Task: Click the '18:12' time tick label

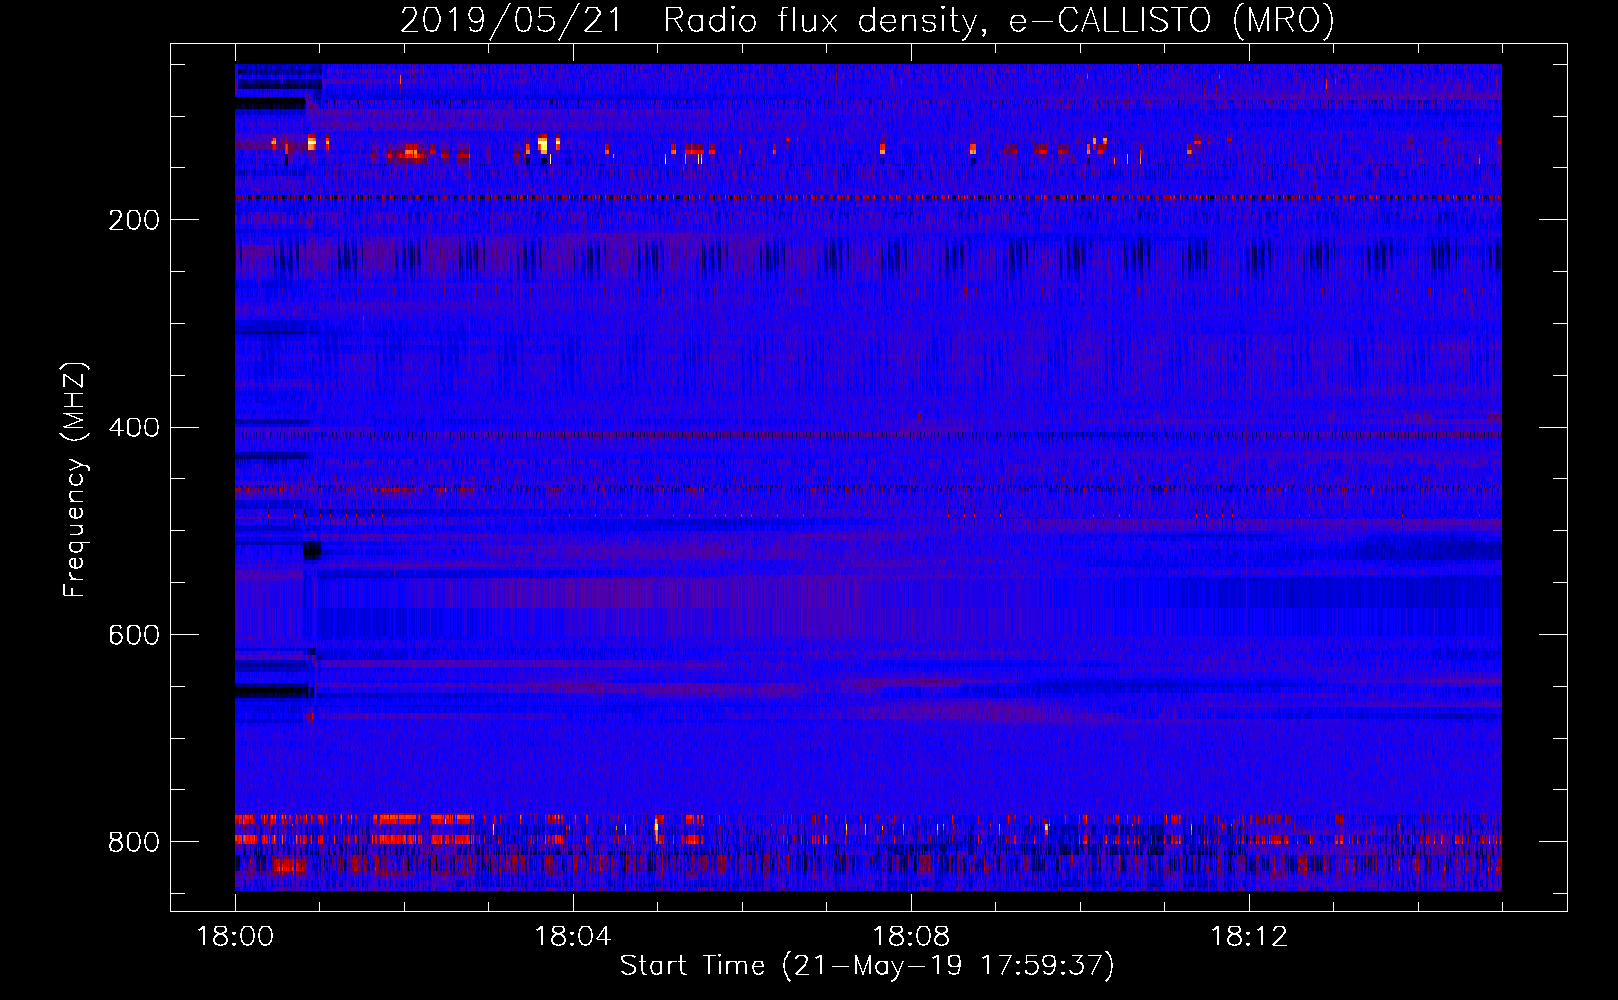Action: [1249, 937]
